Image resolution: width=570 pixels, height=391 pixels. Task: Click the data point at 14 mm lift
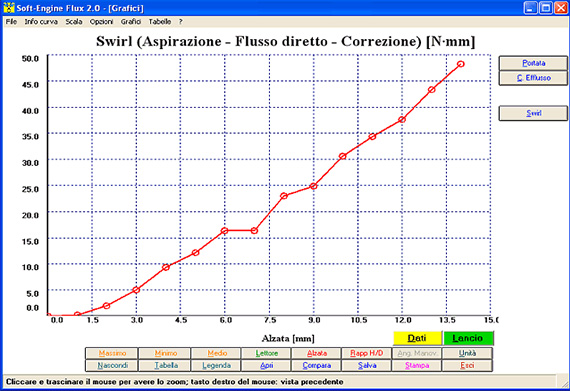[461, 64]
